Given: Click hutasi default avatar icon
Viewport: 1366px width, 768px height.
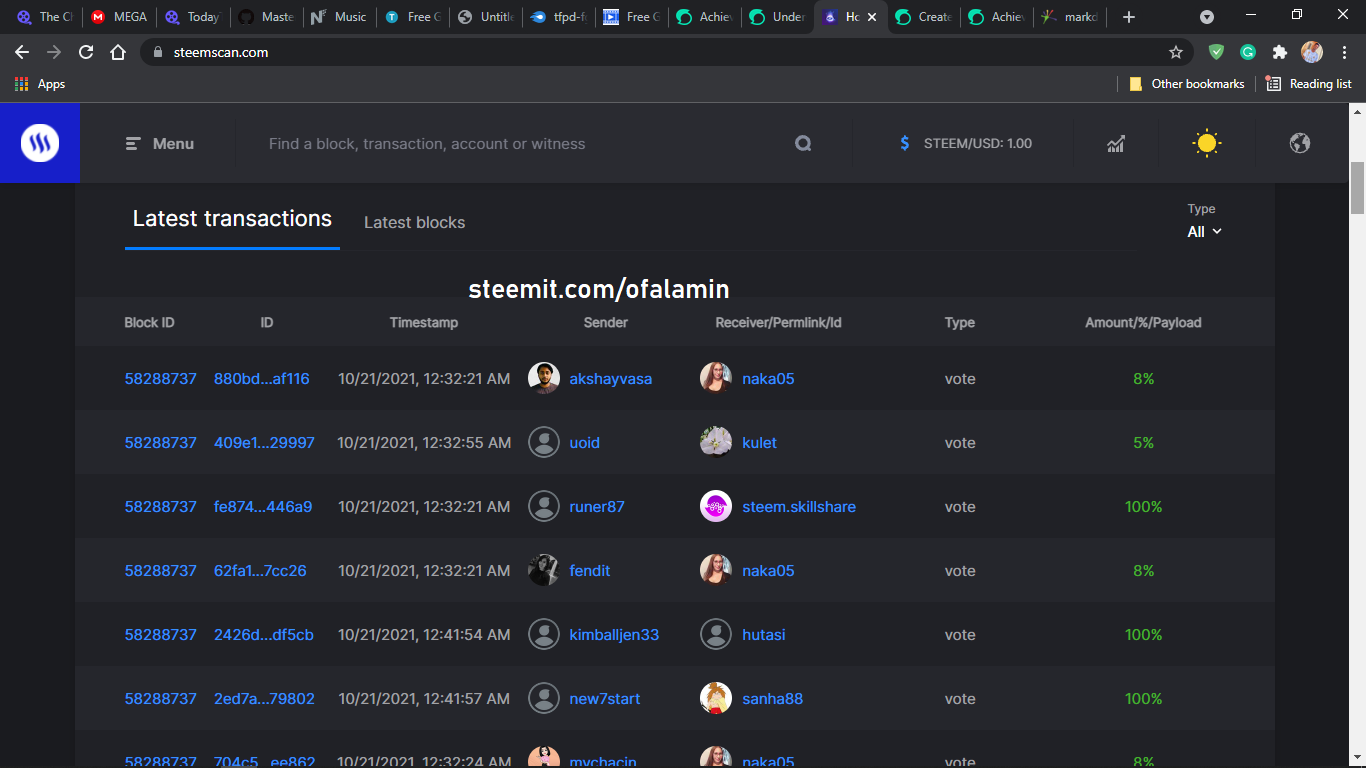Looking at the screenshot, I should (716, 635).
